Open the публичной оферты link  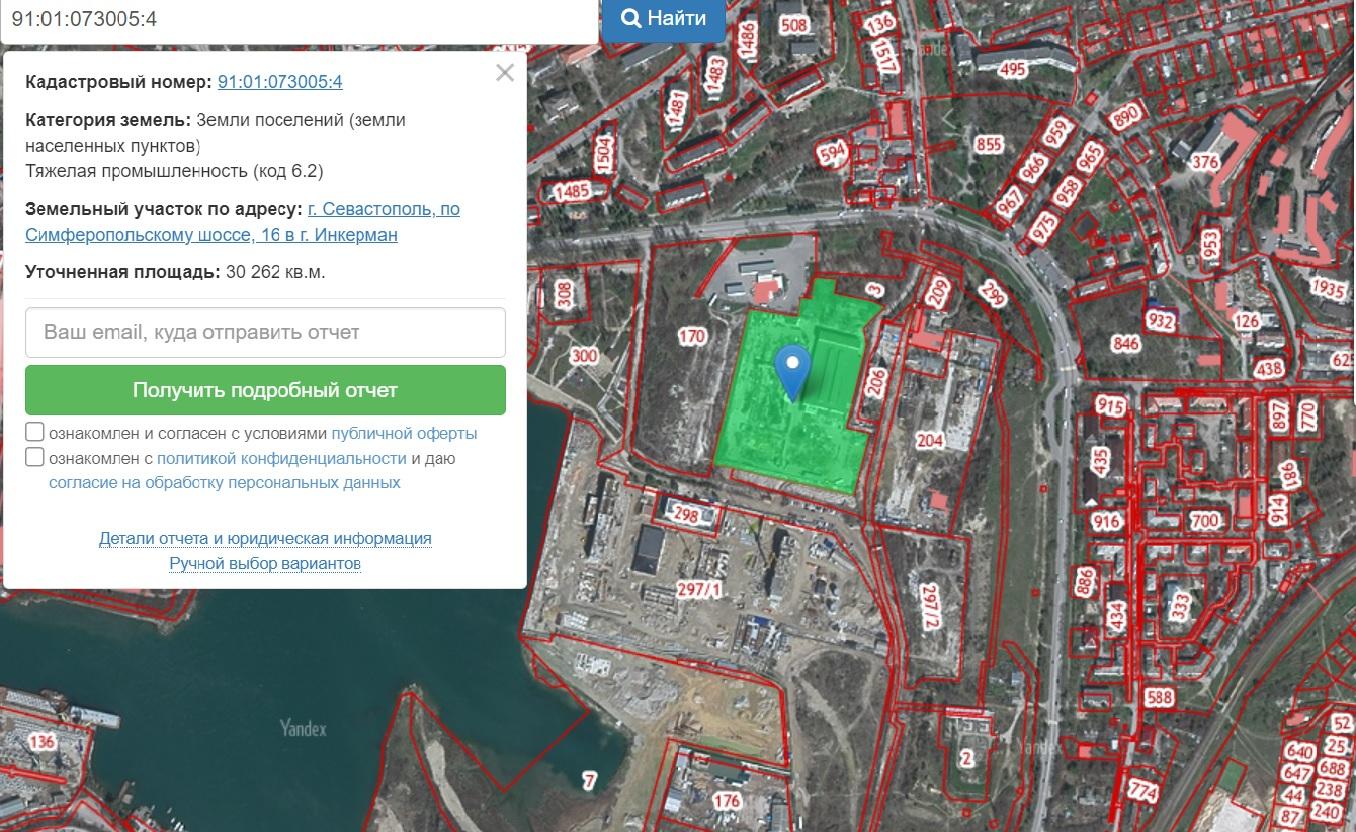pos(404,434)
